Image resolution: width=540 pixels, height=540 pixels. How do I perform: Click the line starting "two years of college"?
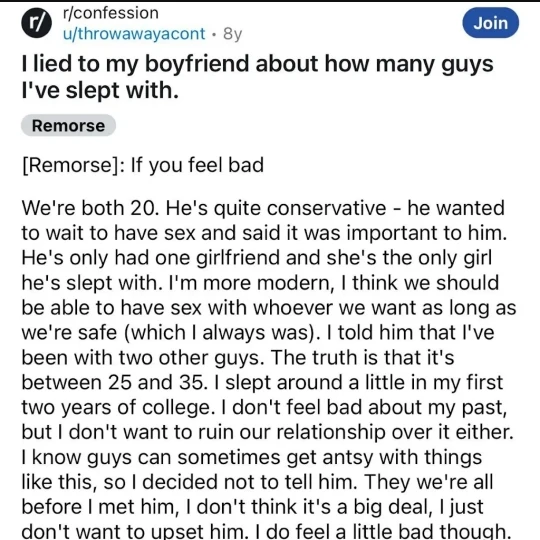264,407
